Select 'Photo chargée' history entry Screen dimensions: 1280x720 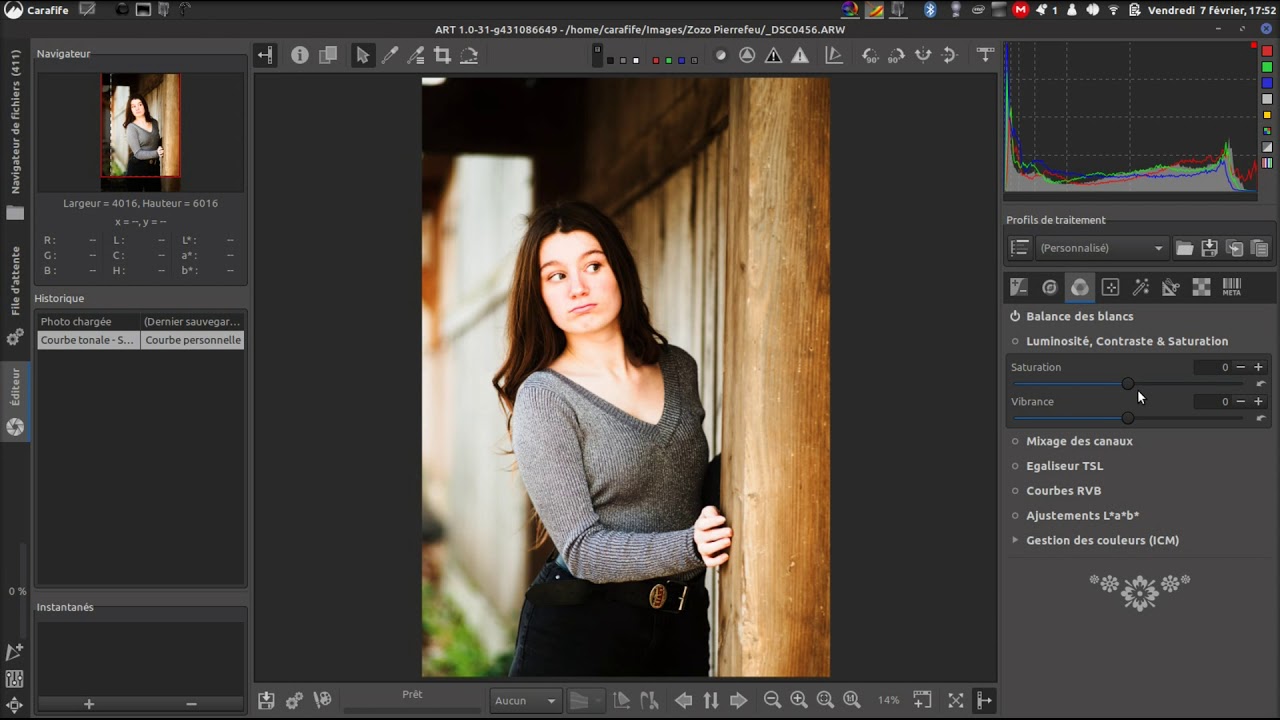click(141, 322)
